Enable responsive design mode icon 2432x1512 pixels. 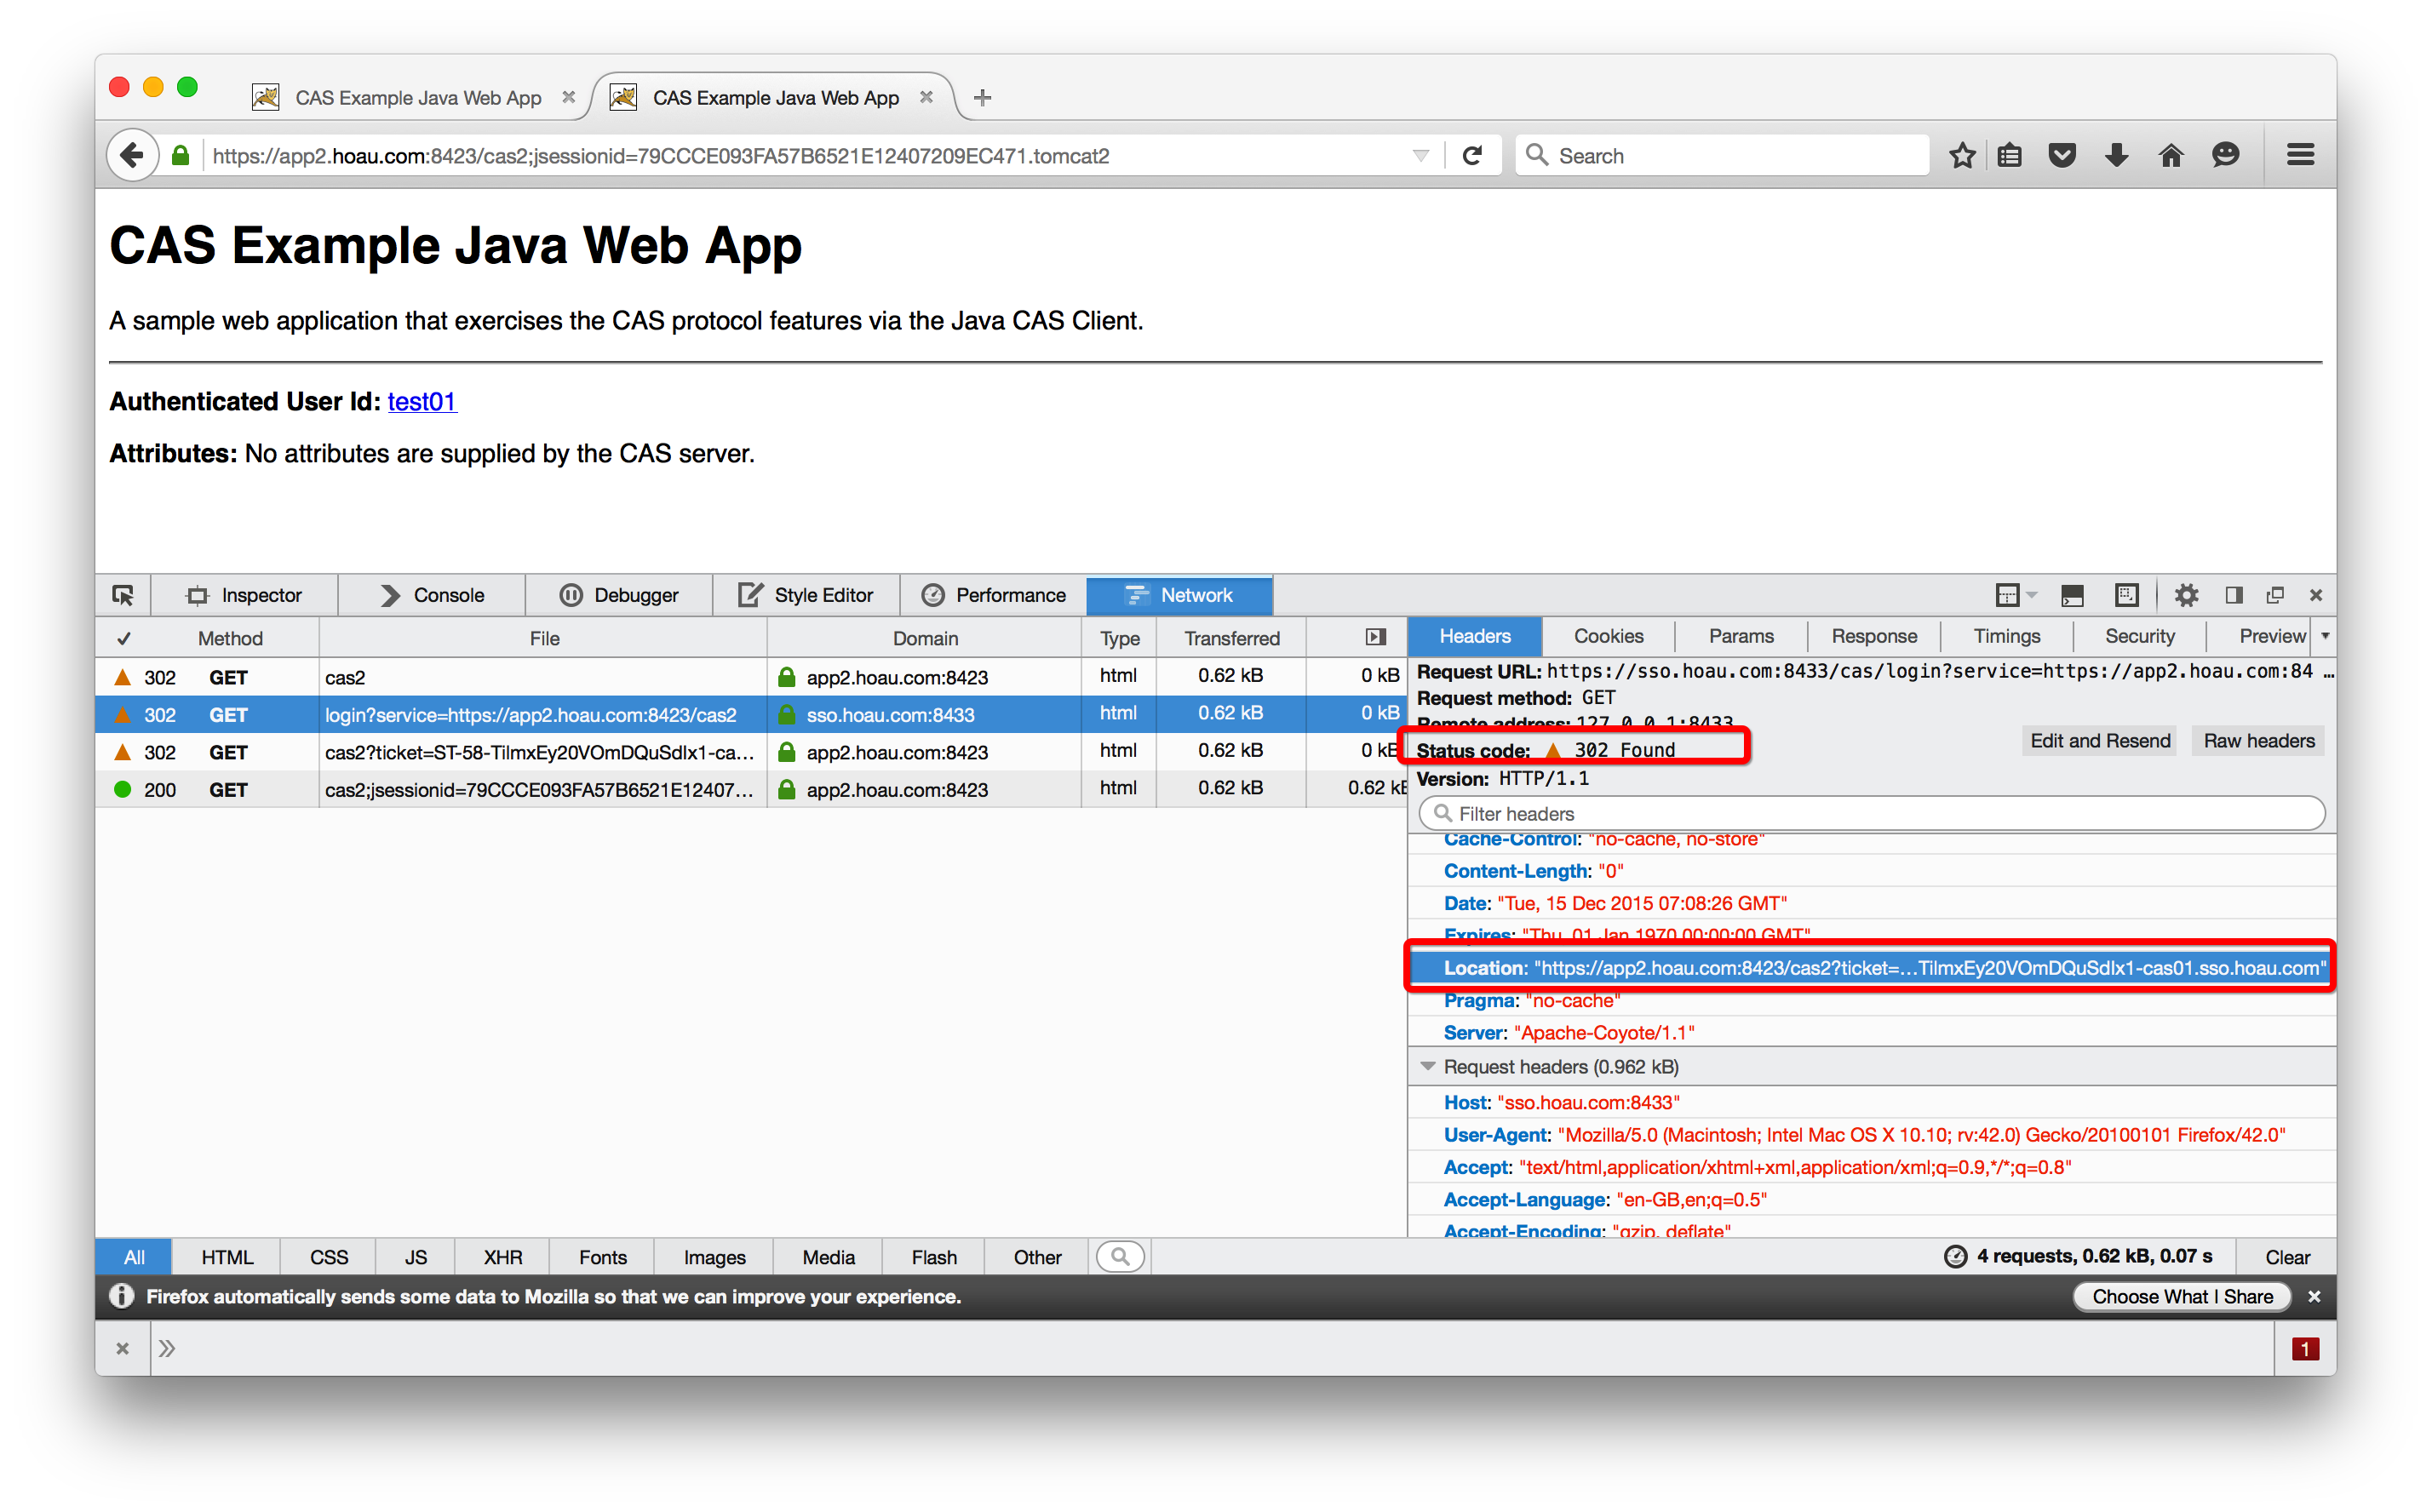click(x=2127, y=595)
